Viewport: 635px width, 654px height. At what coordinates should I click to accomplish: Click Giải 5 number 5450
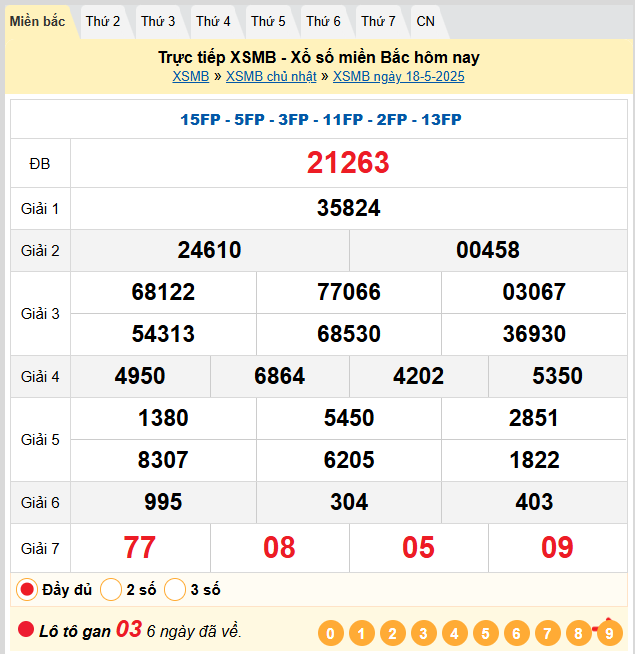[x=349, y=418]
